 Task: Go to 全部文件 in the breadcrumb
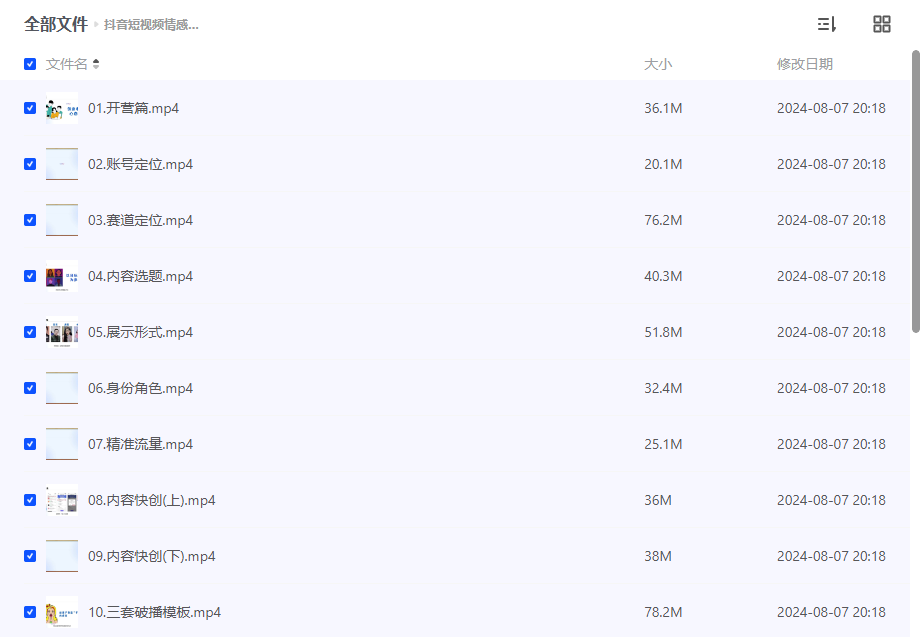click(x=56, y=24)
